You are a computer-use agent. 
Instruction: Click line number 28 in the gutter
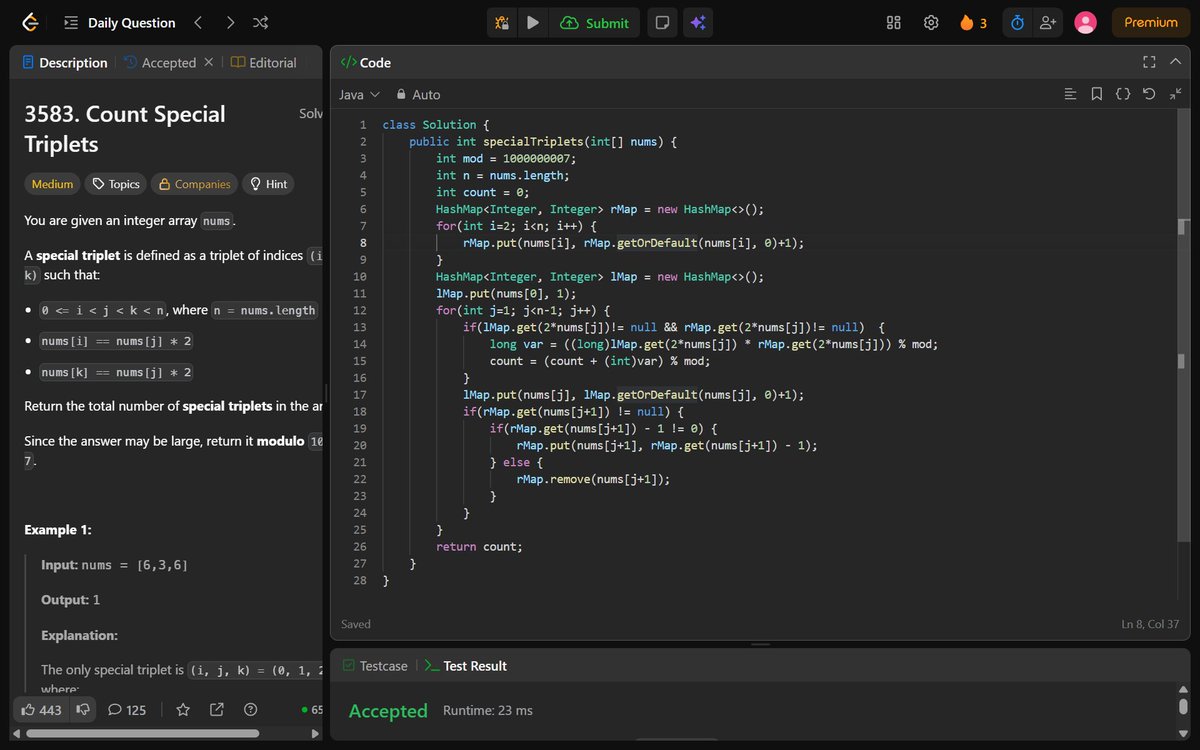click(x=360, y=580)
